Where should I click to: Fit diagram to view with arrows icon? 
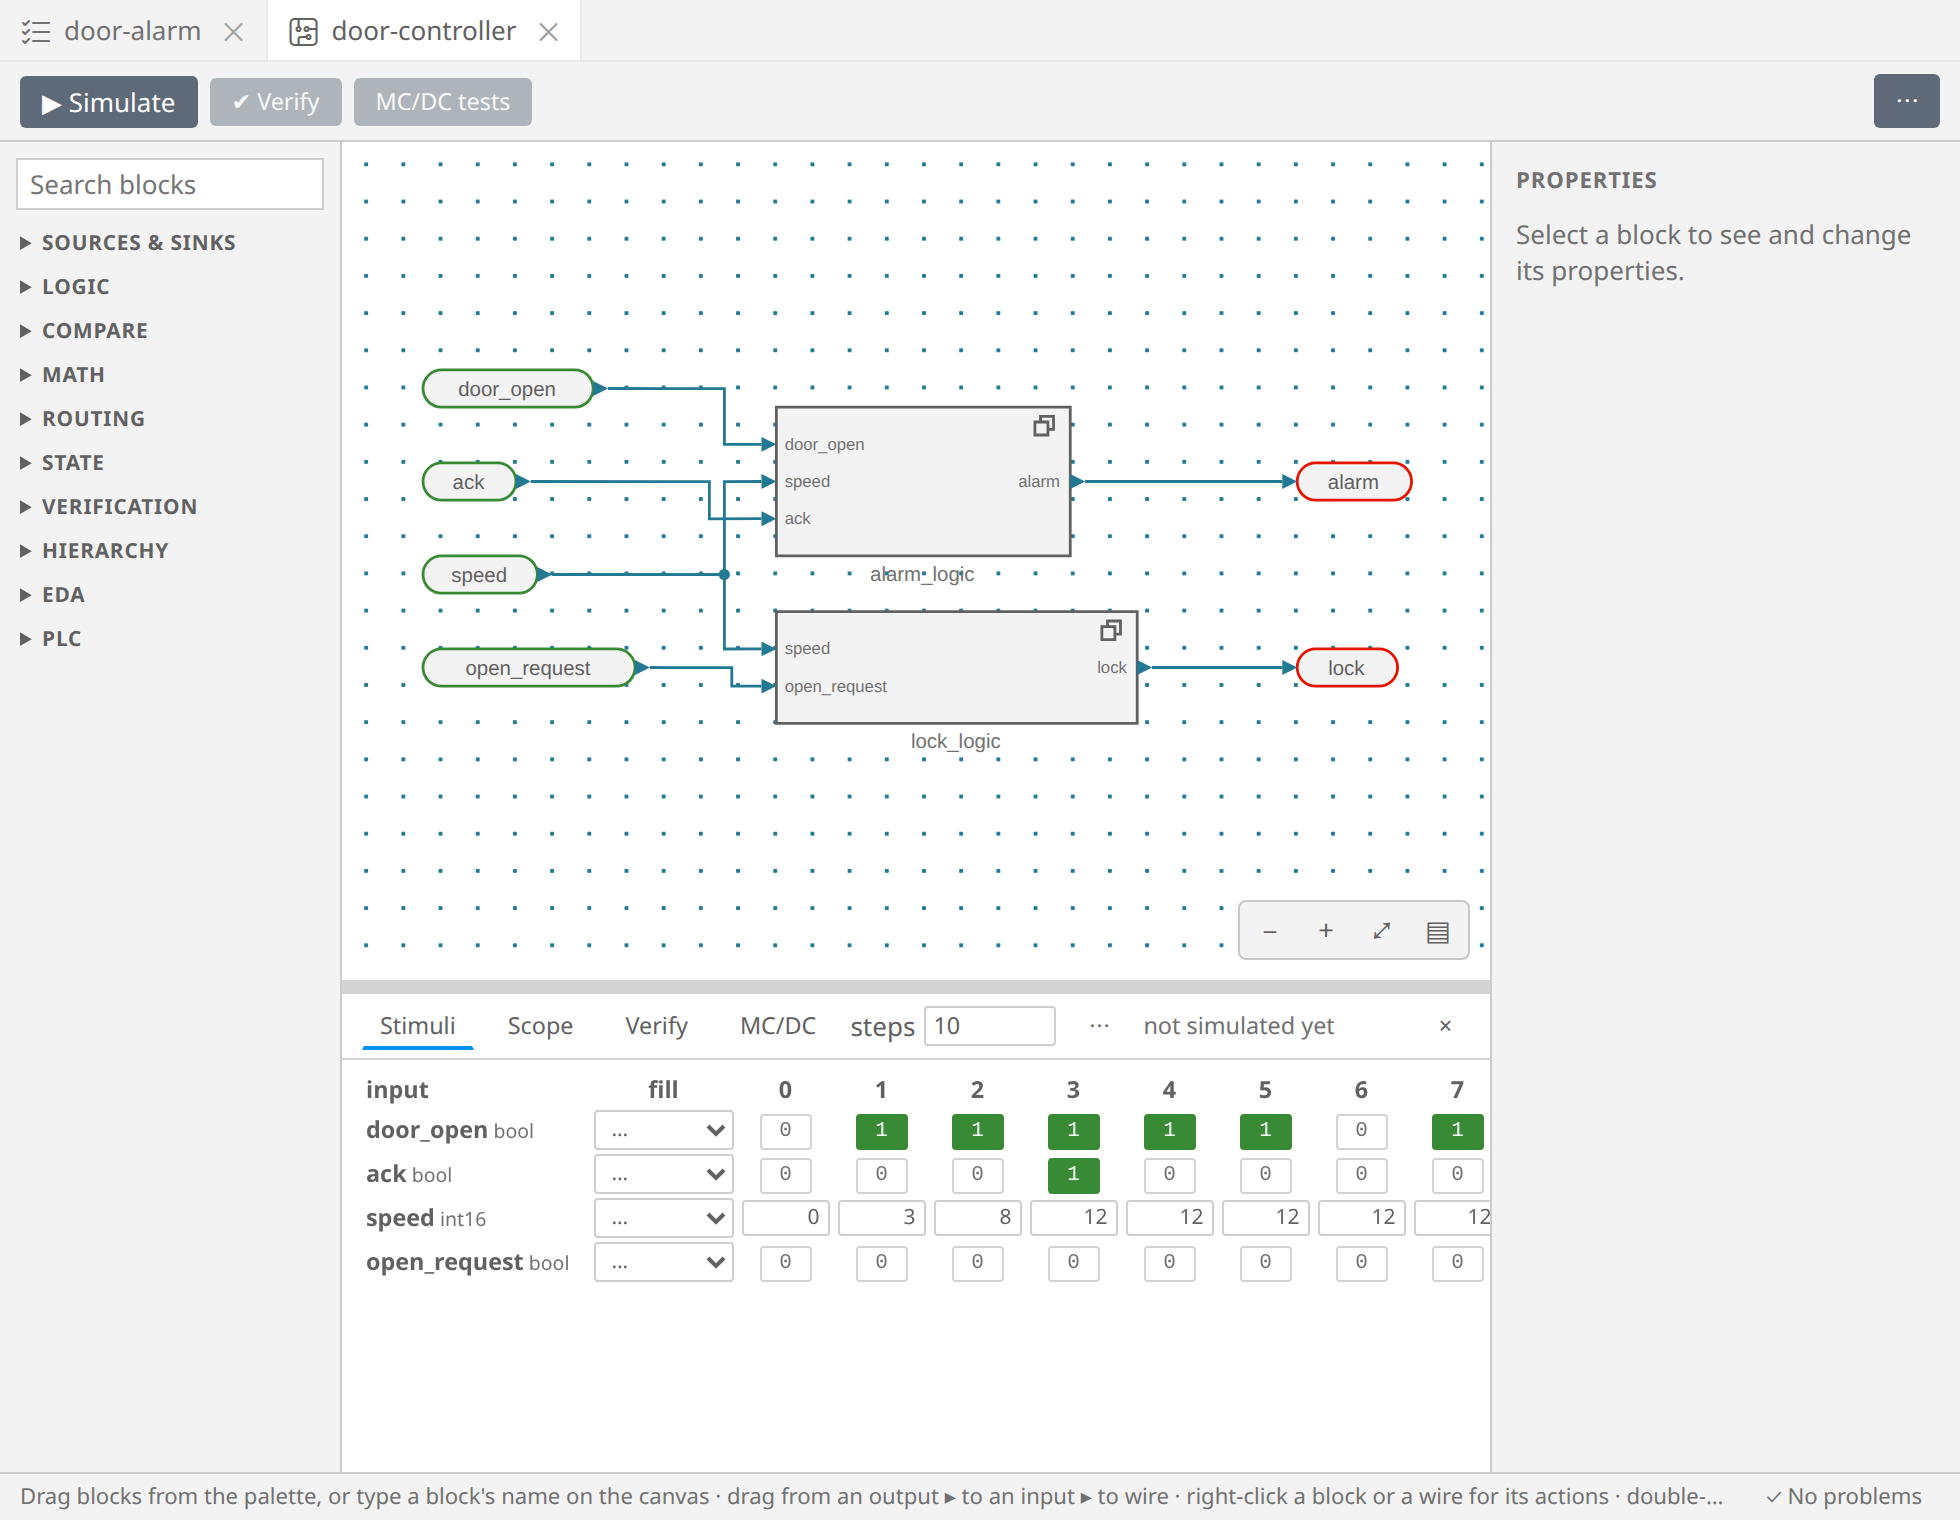(x=1382, y=931)
